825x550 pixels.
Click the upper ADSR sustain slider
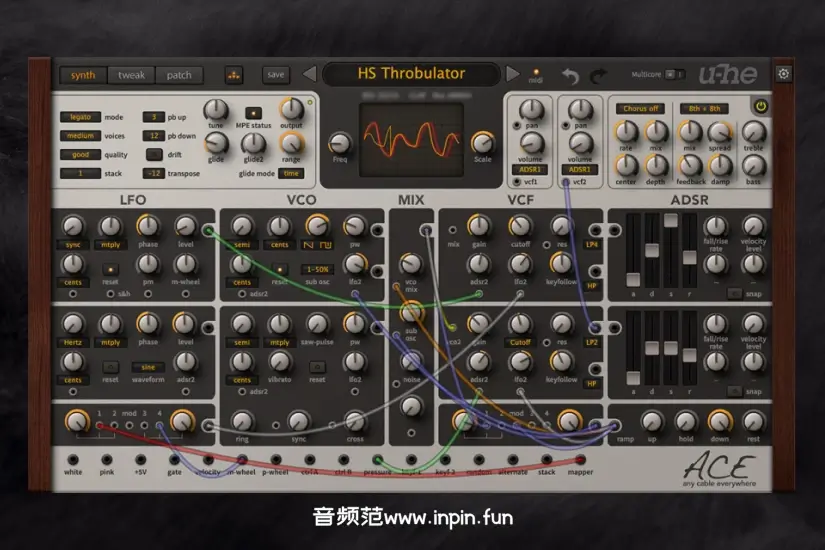pos(670,249)
